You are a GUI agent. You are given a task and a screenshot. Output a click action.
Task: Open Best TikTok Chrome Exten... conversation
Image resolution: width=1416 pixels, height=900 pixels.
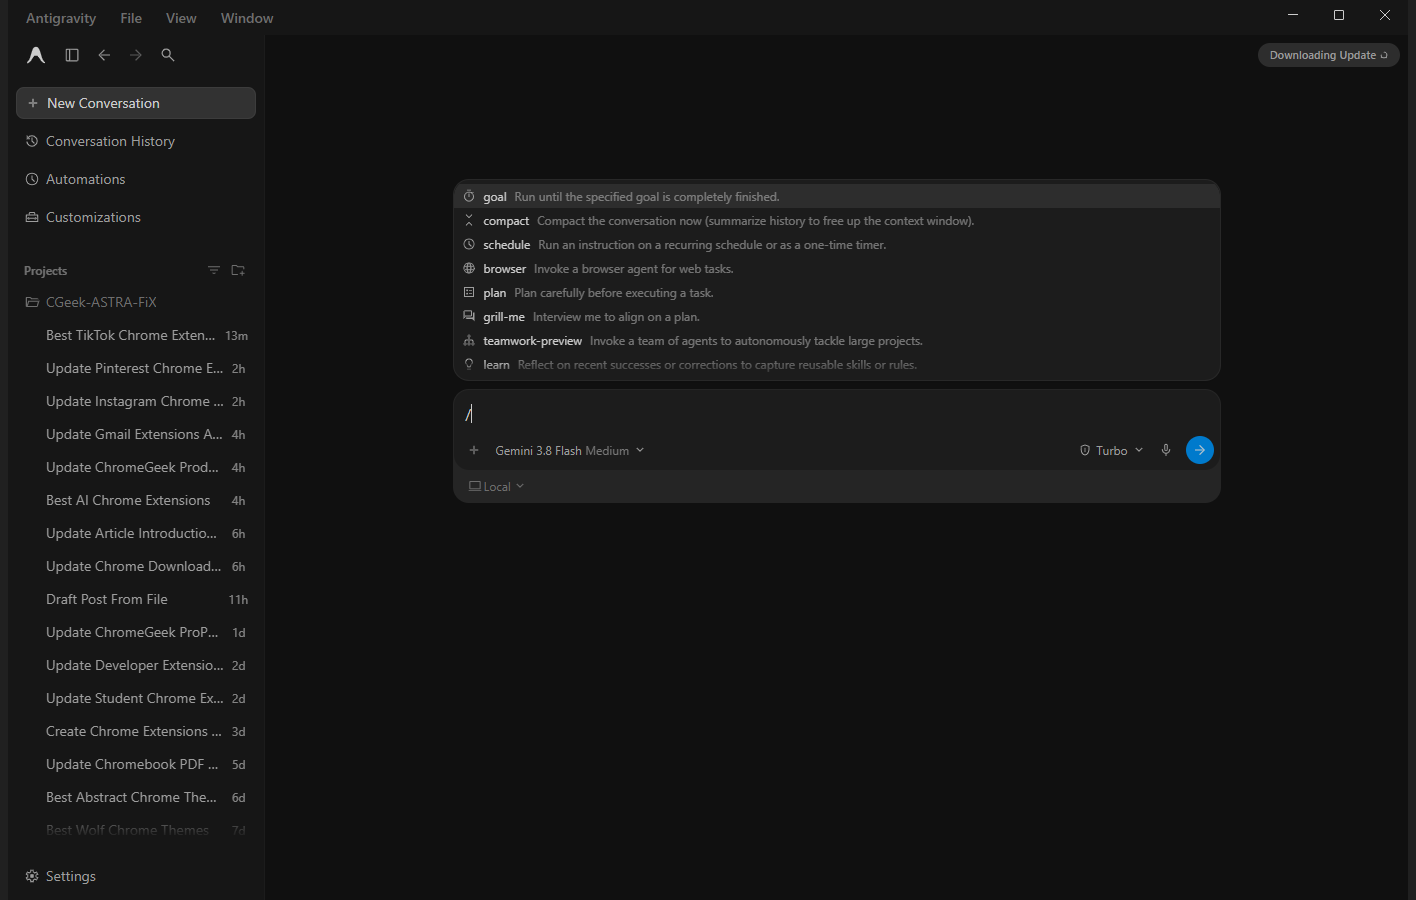136,335
